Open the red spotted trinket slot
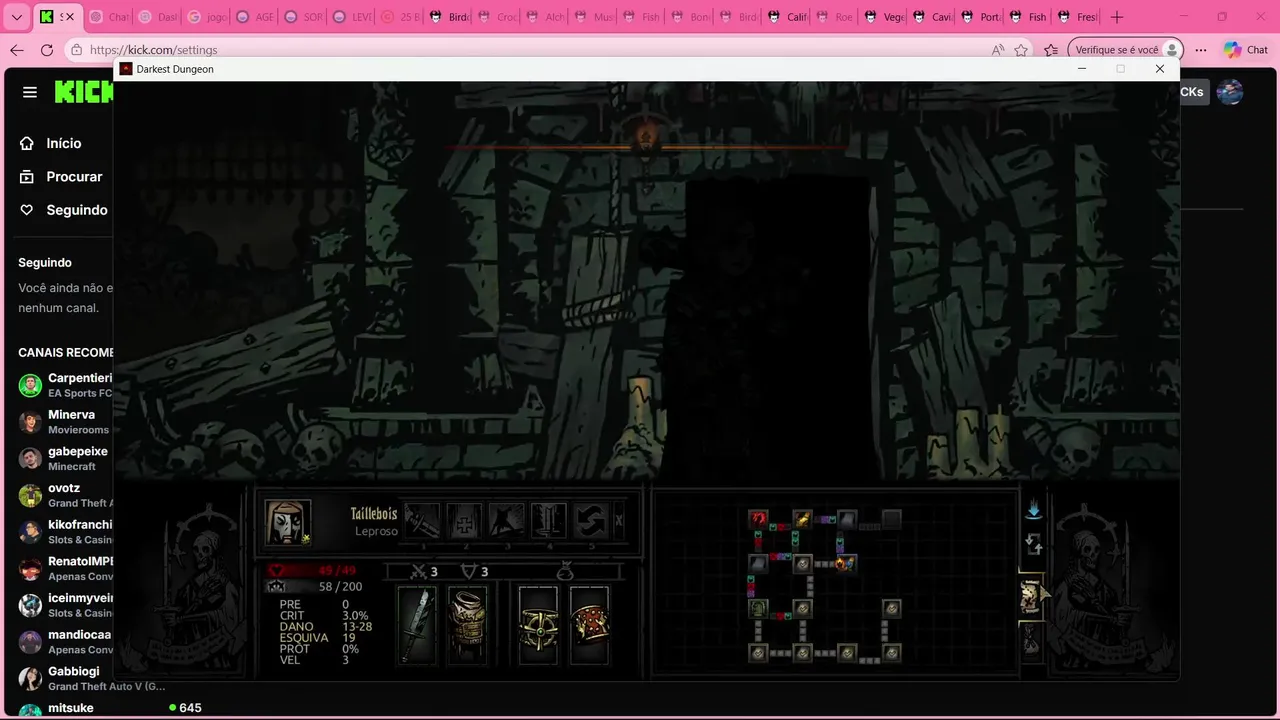The width and height of the screenshot is (1280, 720). pyautogui.click(x=589, y=626)
